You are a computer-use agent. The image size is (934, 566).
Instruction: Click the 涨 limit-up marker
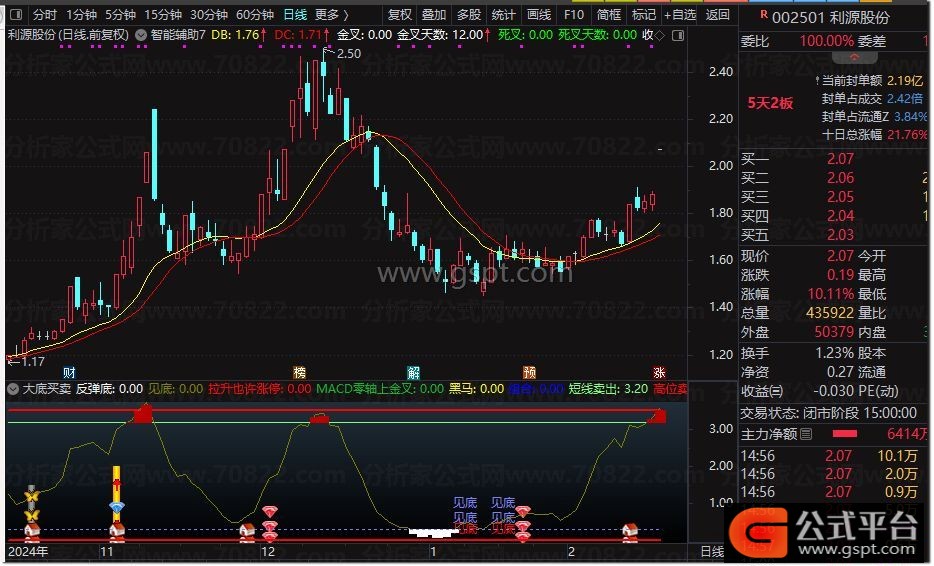[659, 373]
